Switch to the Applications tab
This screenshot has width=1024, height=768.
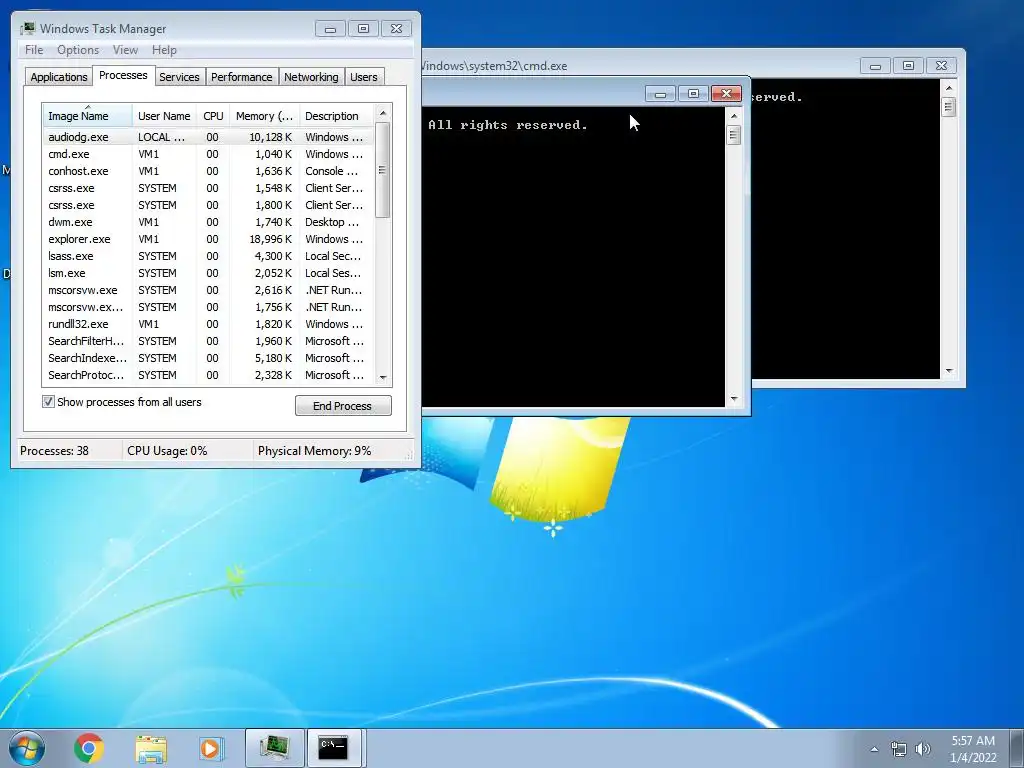point(59,77)
